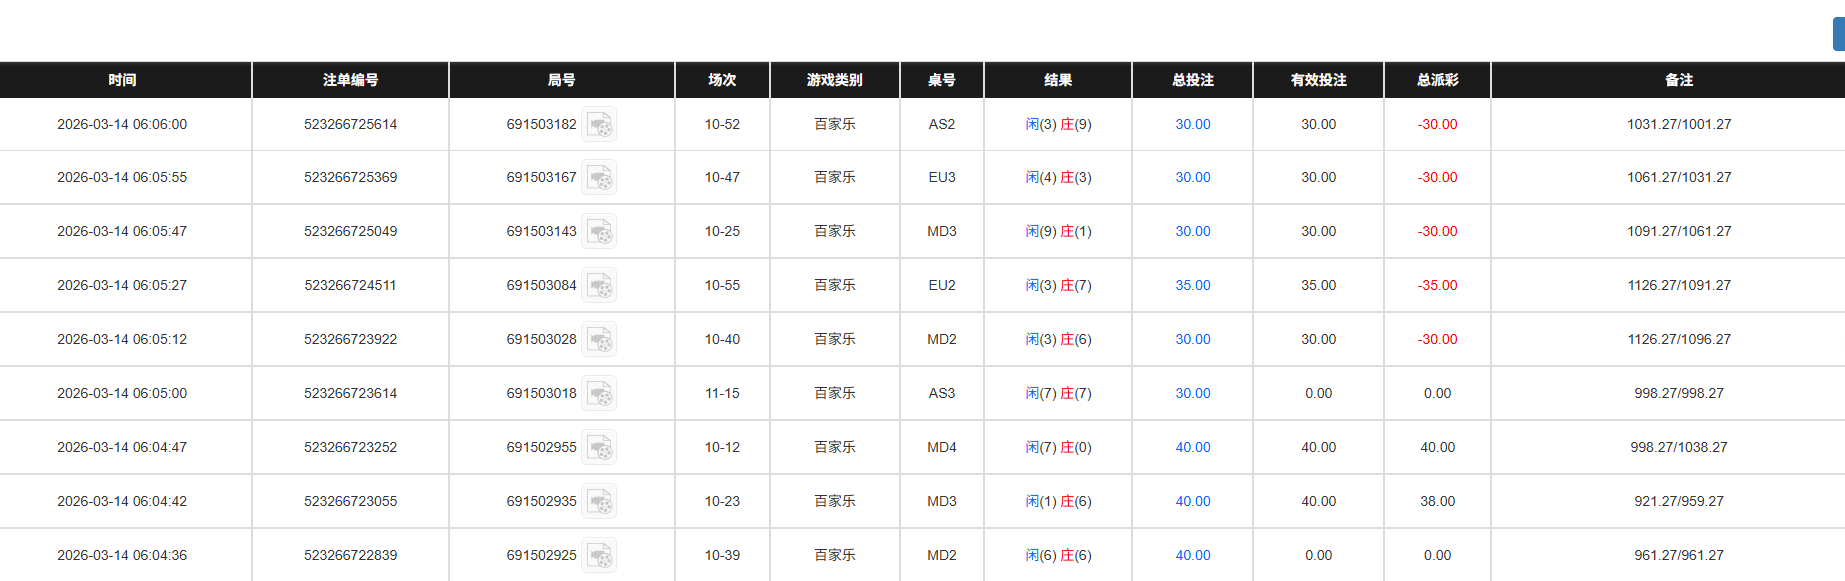Image resolution: width=1845 pixels, height=581 pixels.
Task: Open video replay for game 691503084
Action: click(600, 285)
